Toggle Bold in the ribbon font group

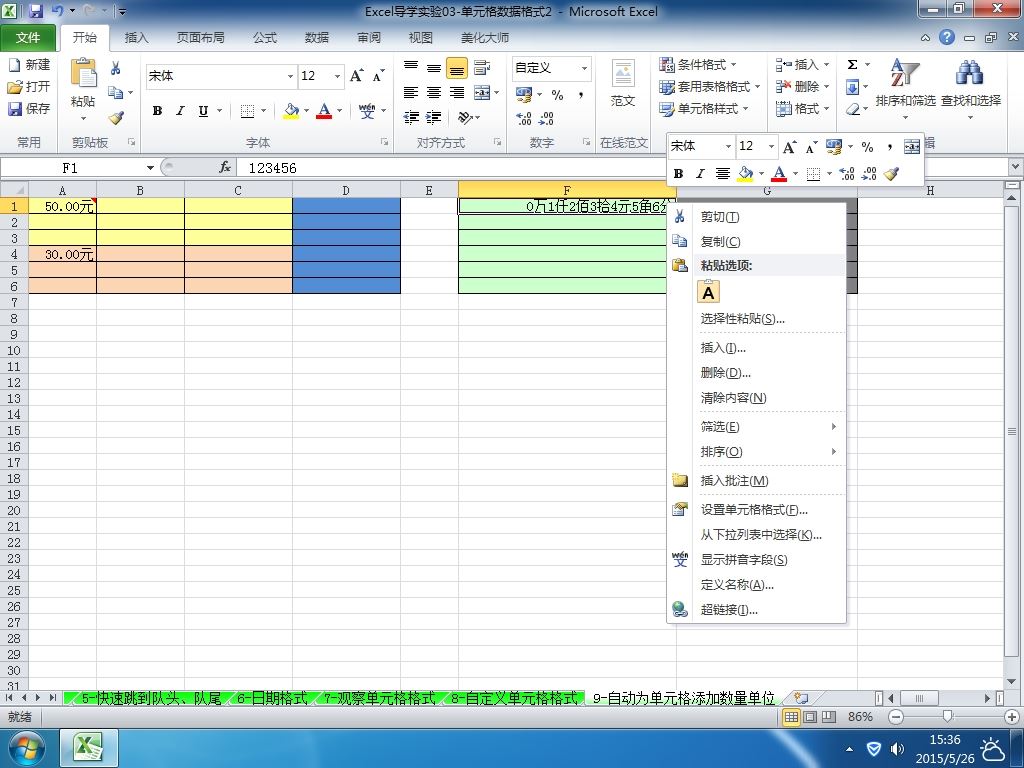pyautogui.click(x=157, y=111)
